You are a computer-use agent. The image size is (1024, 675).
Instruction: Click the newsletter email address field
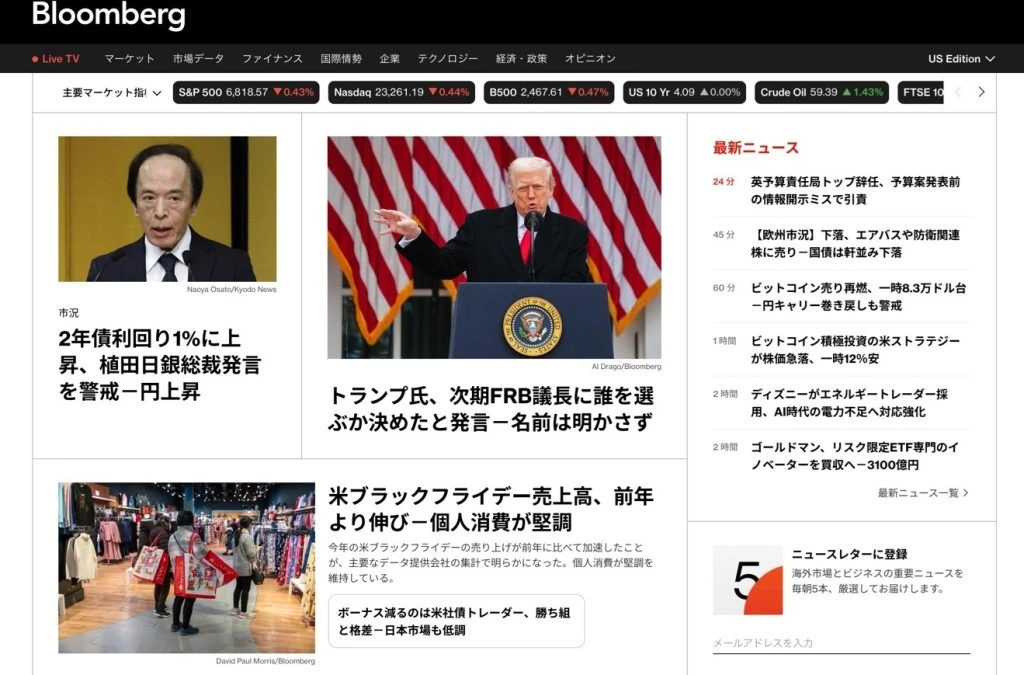coord(840,643)
